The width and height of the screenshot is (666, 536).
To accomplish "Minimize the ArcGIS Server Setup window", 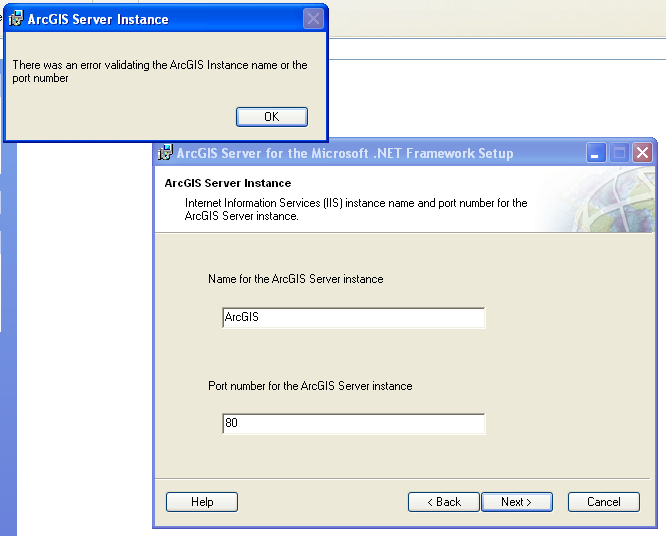I will (596, 152).
